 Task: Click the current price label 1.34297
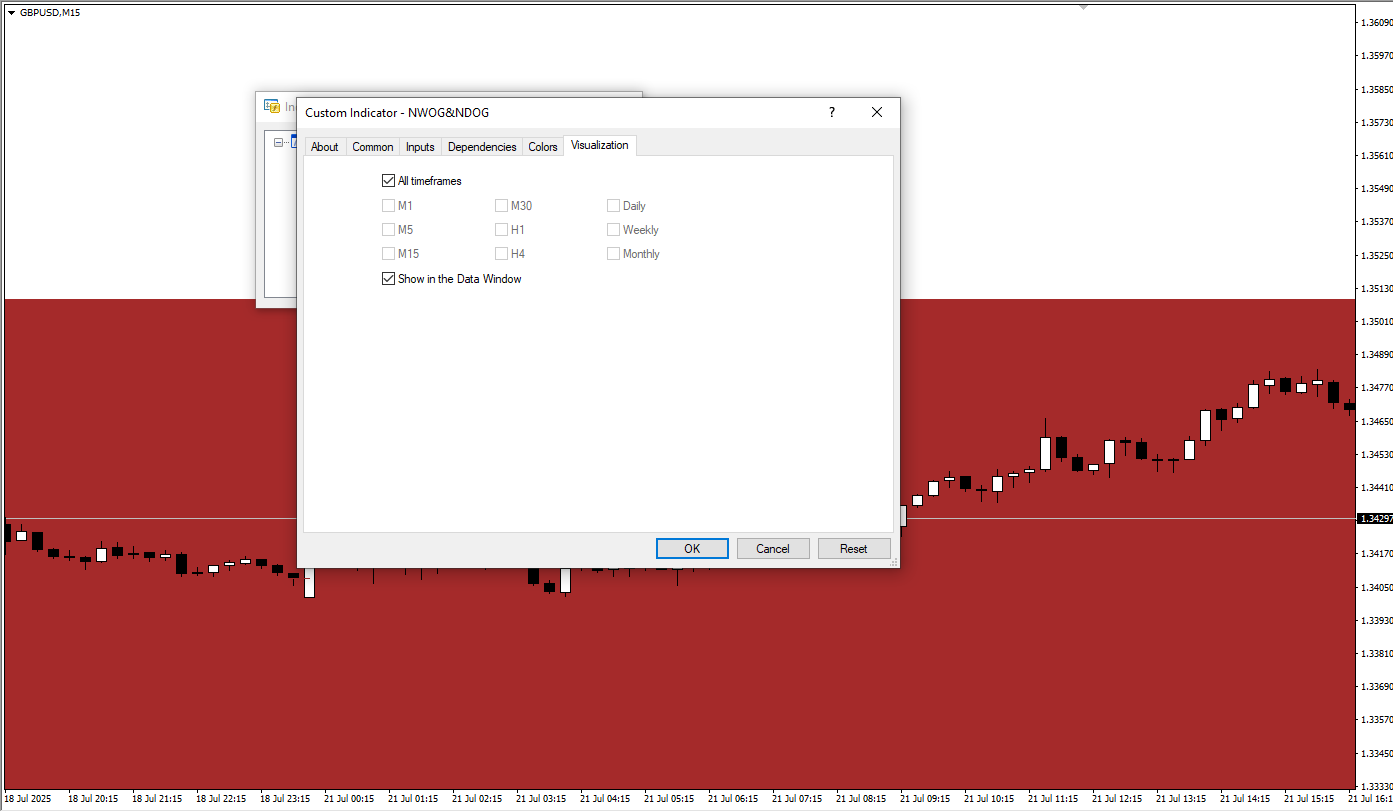pos(1375,519)
